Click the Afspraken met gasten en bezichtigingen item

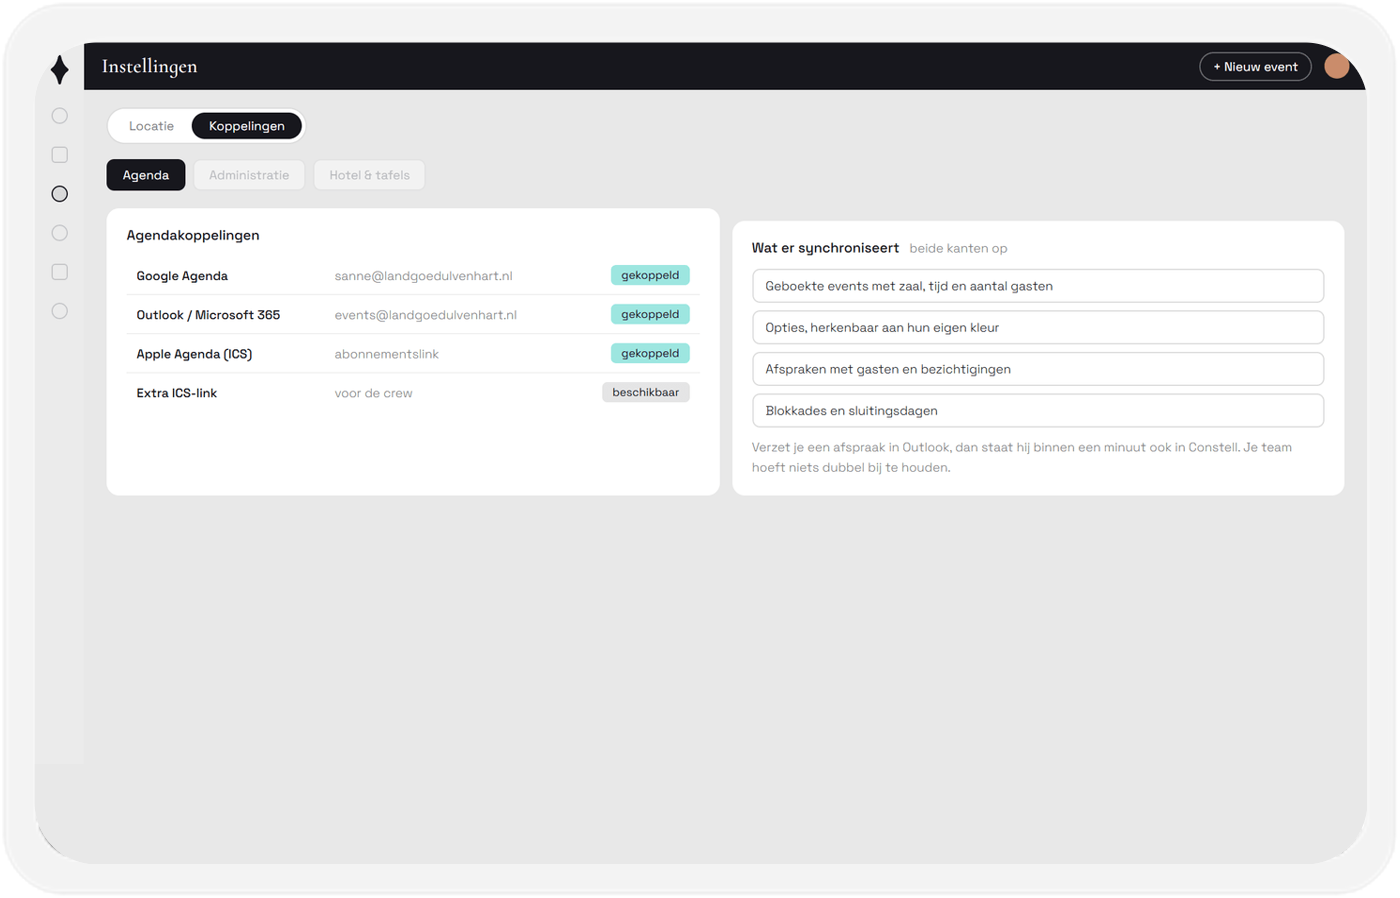click(1038, 369)
